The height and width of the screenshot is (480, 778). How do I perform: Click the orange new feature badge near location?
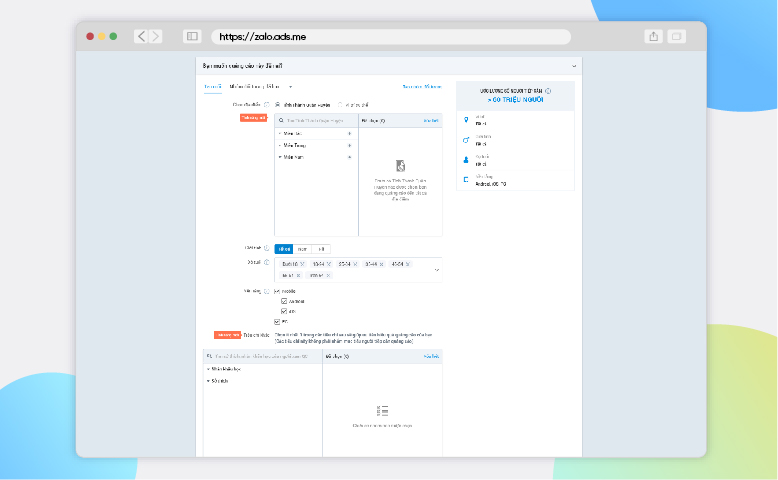click(x=254, y=118)
